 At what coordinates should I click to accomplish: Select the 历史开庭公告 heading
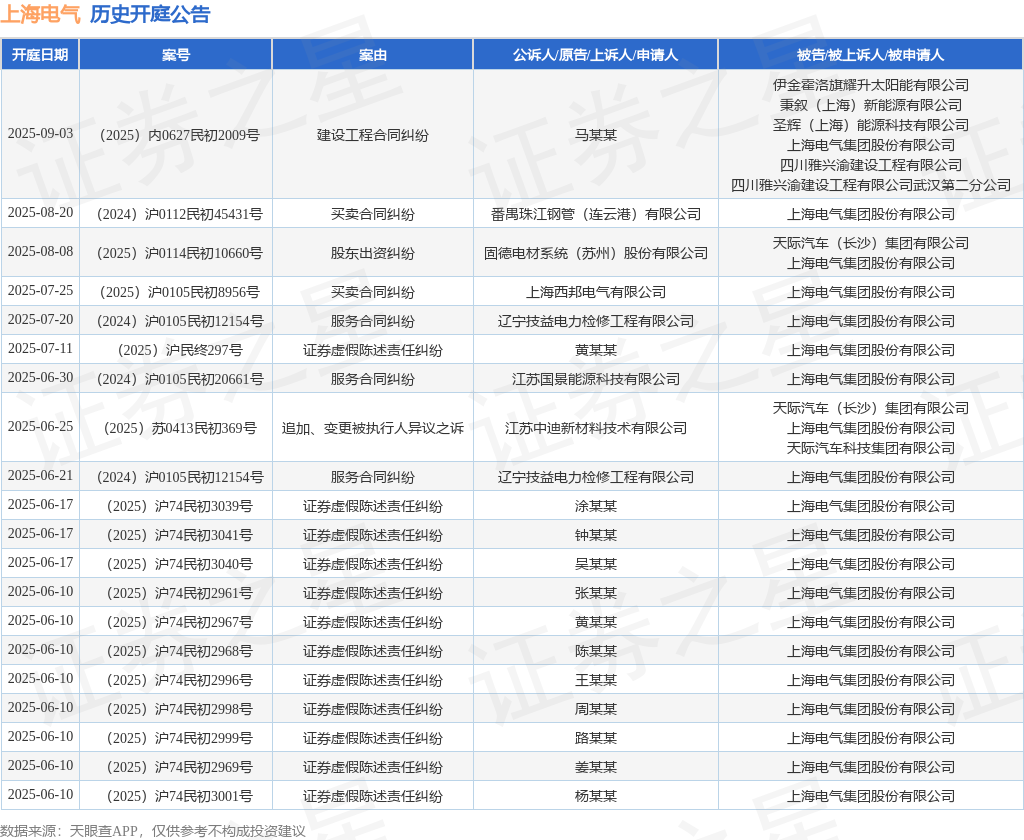click(x=150, y=14)
